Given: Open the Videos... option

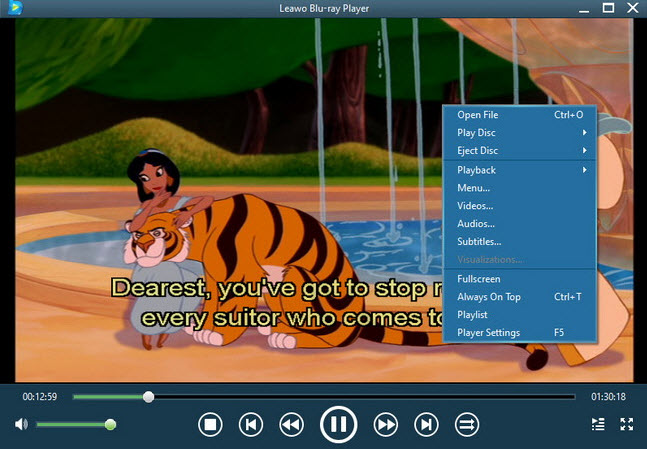Looking at the screenshot, I should pos(520,206).
